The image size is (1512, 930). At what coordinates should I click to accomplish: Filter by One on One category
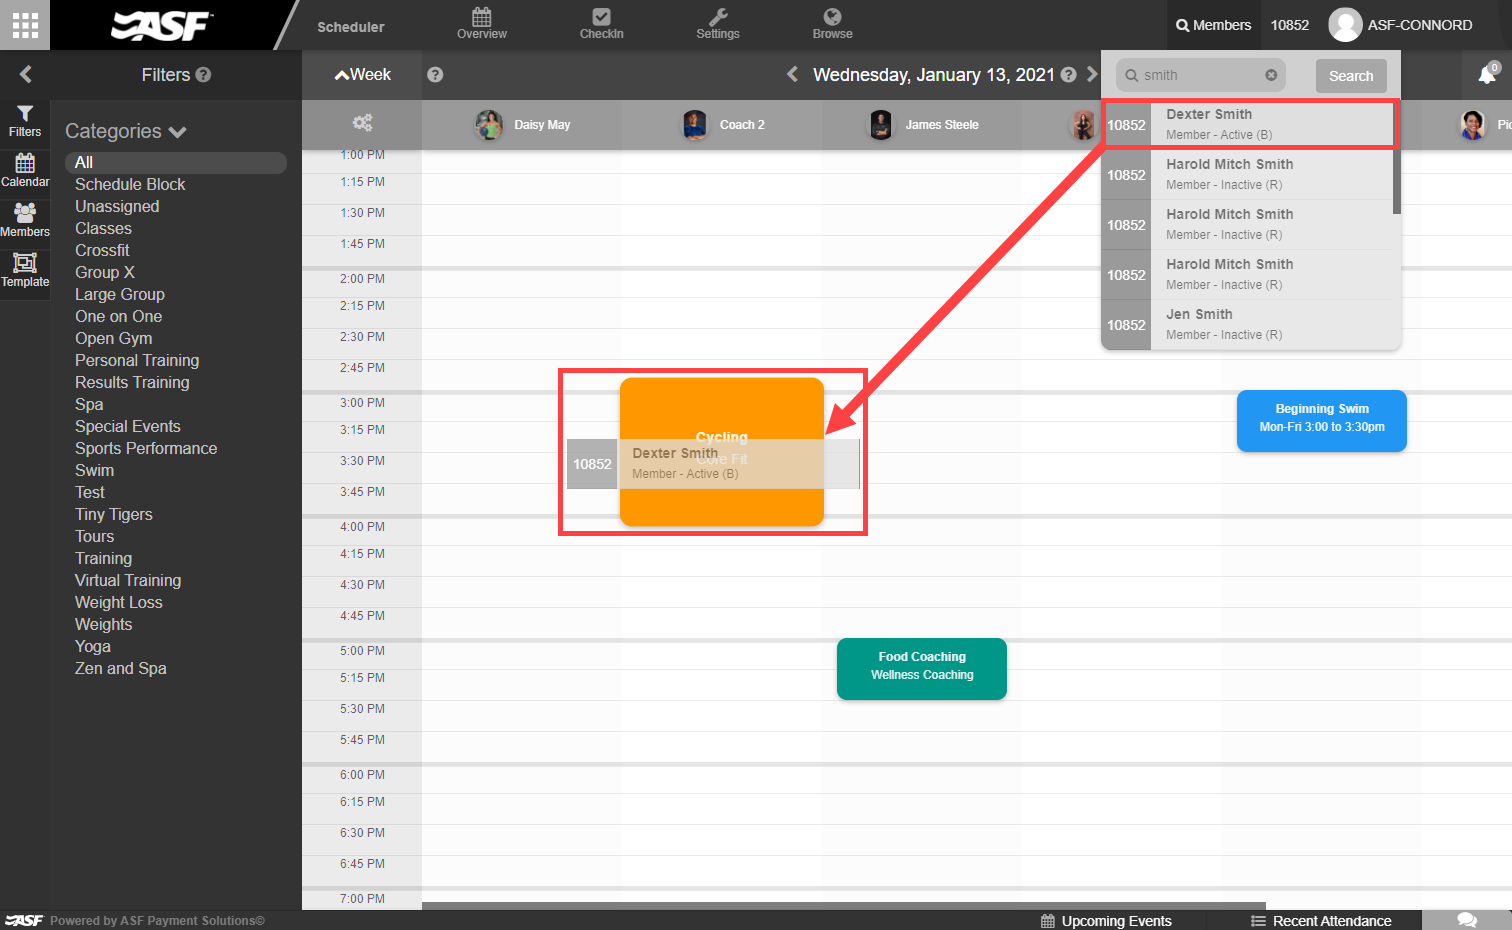click(118, 316)
